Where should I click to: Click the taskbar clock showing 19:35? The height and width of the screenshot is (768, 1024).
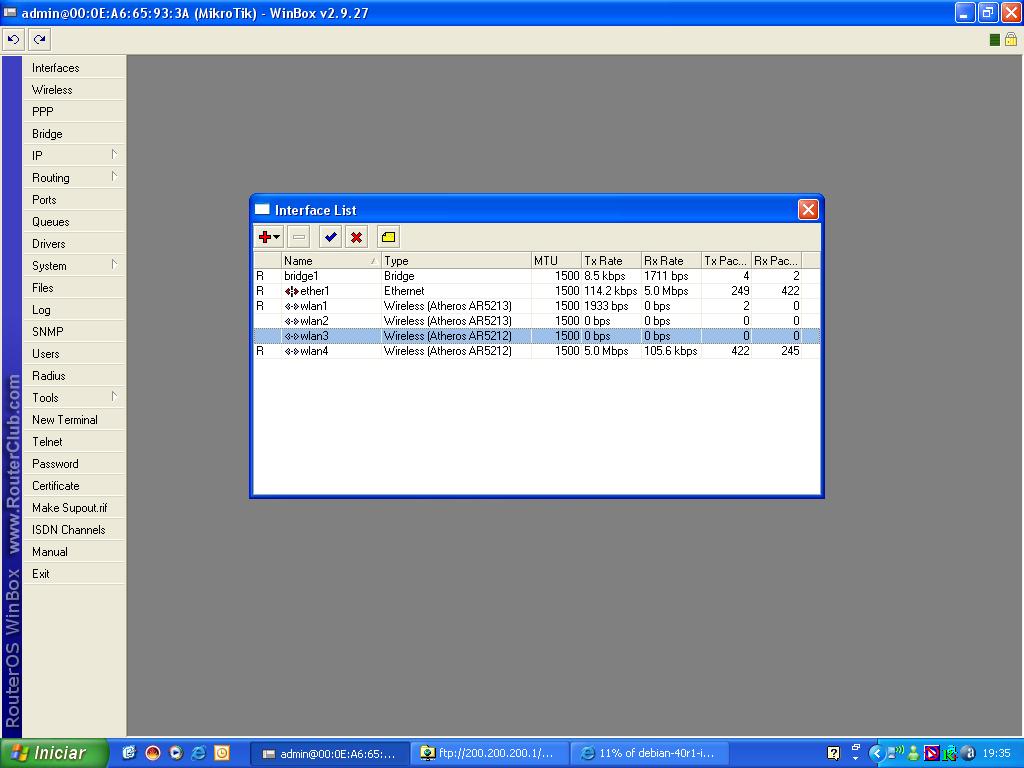pos(997,754)
